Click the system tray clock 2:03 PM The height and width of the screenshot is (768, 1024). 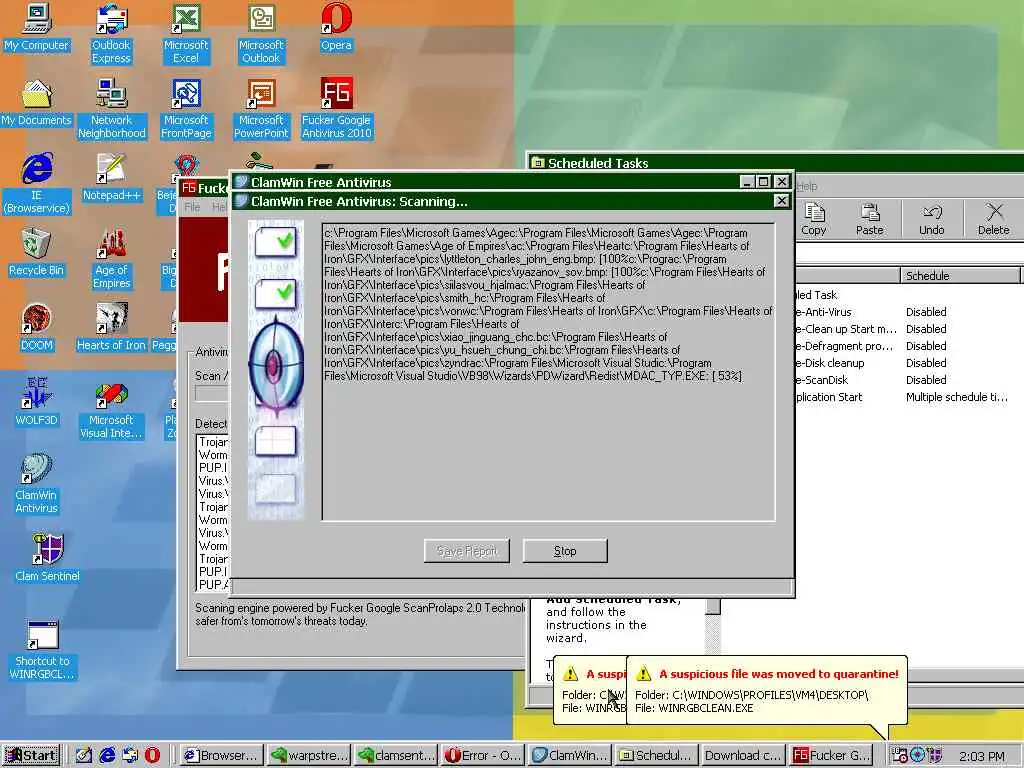point(982,756)
